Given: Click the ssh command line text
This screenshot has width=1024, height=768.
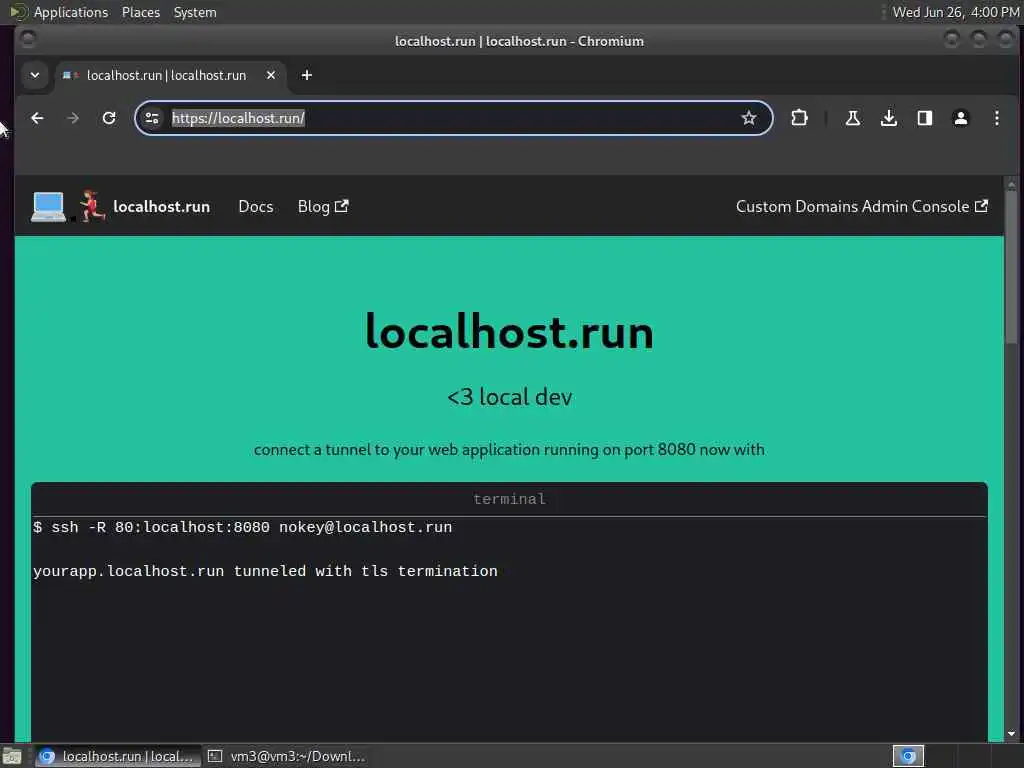Looking at the screenshot, I should tap(243, 528).
